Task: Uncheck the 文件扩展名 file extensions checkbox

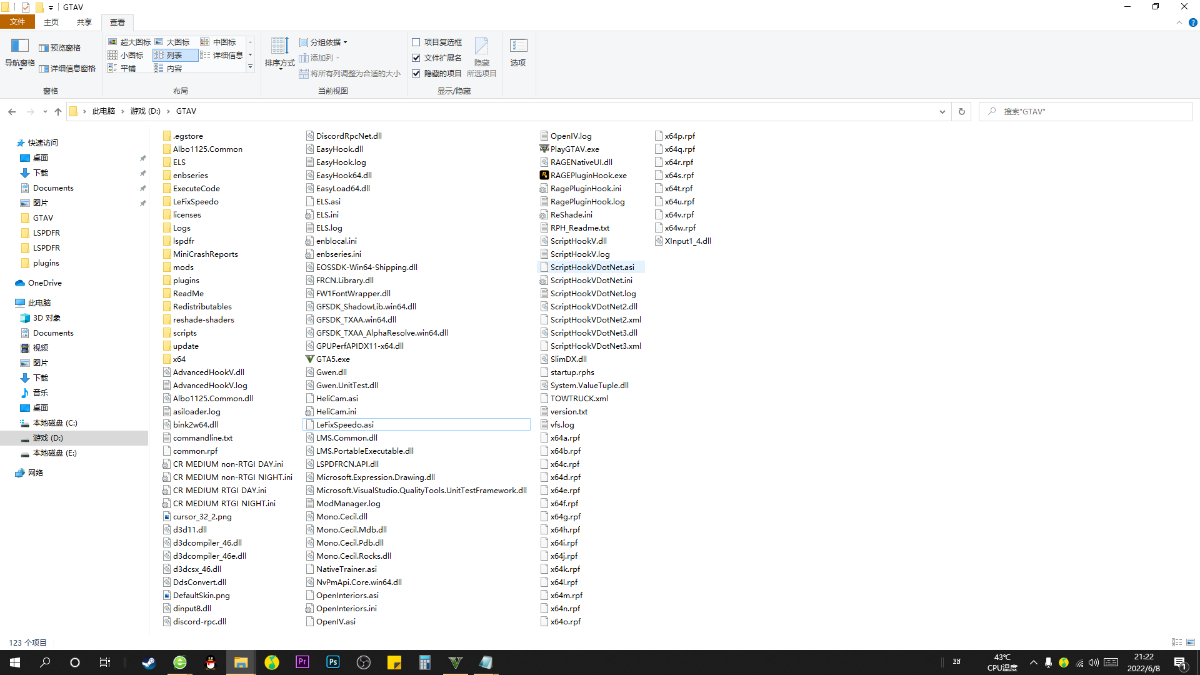Action: coord(437,58)
